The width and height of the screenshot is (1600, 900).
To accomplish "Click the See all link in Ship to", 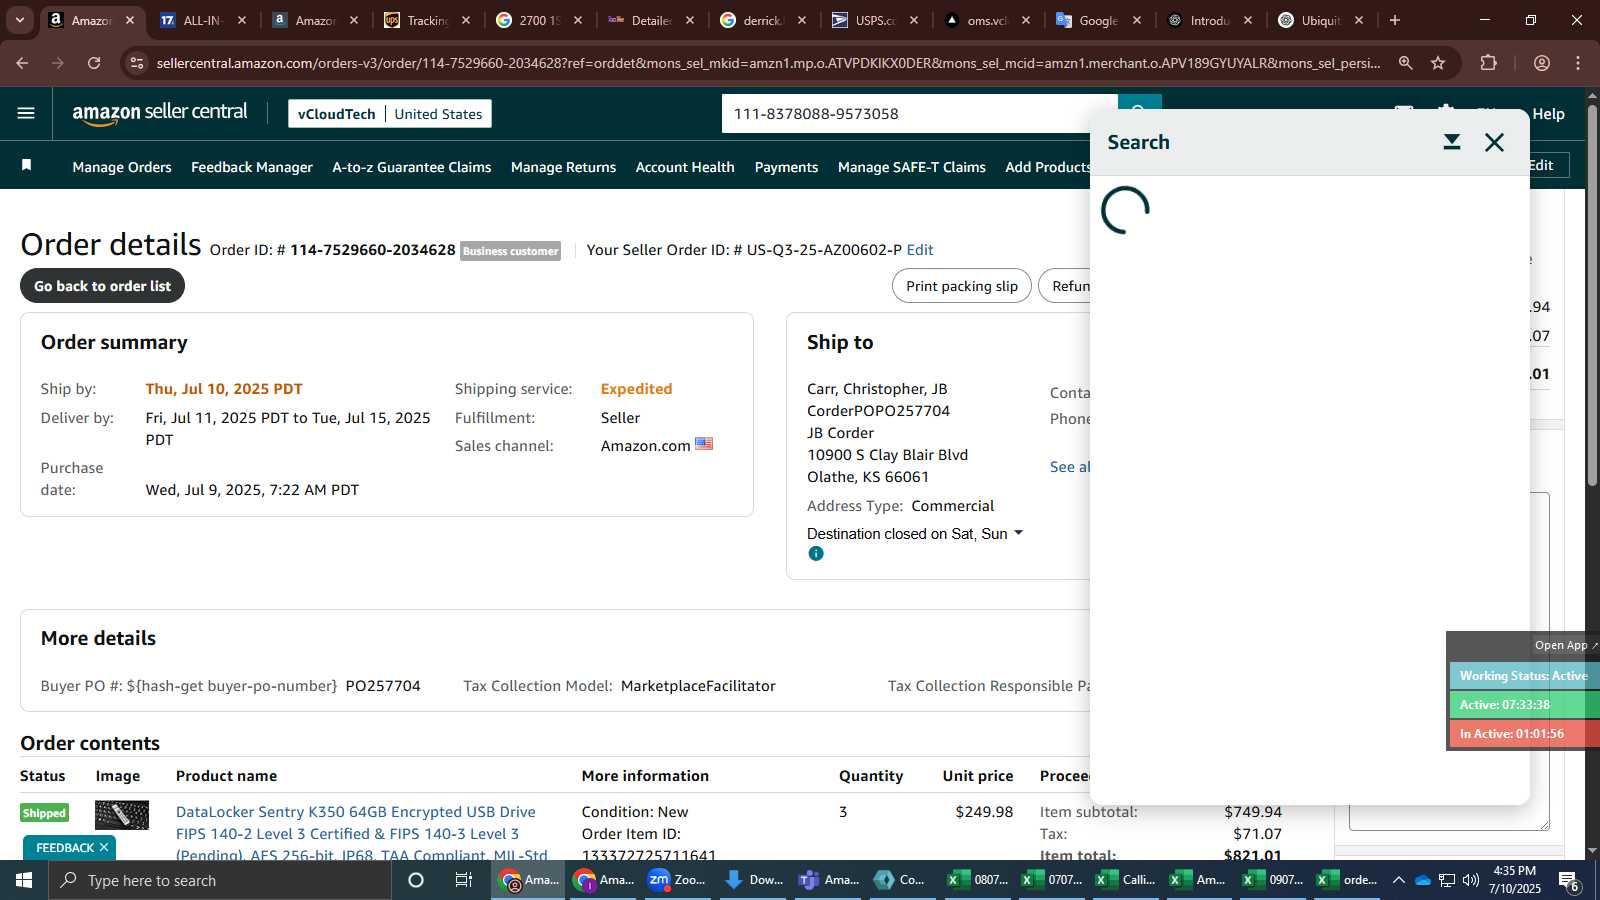I will point(1070,467).
